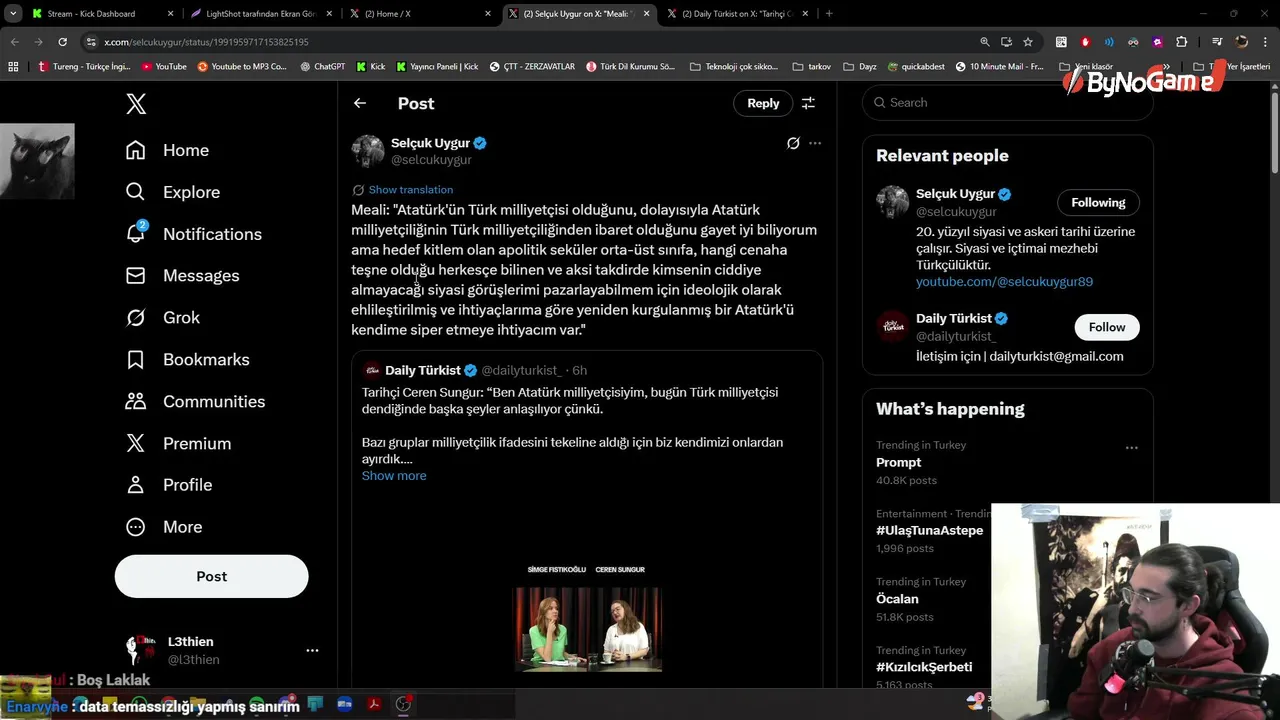
Task: Open the Youtube to MP3 bookmark
Action: pyautogui.click(x=242, y=67)
